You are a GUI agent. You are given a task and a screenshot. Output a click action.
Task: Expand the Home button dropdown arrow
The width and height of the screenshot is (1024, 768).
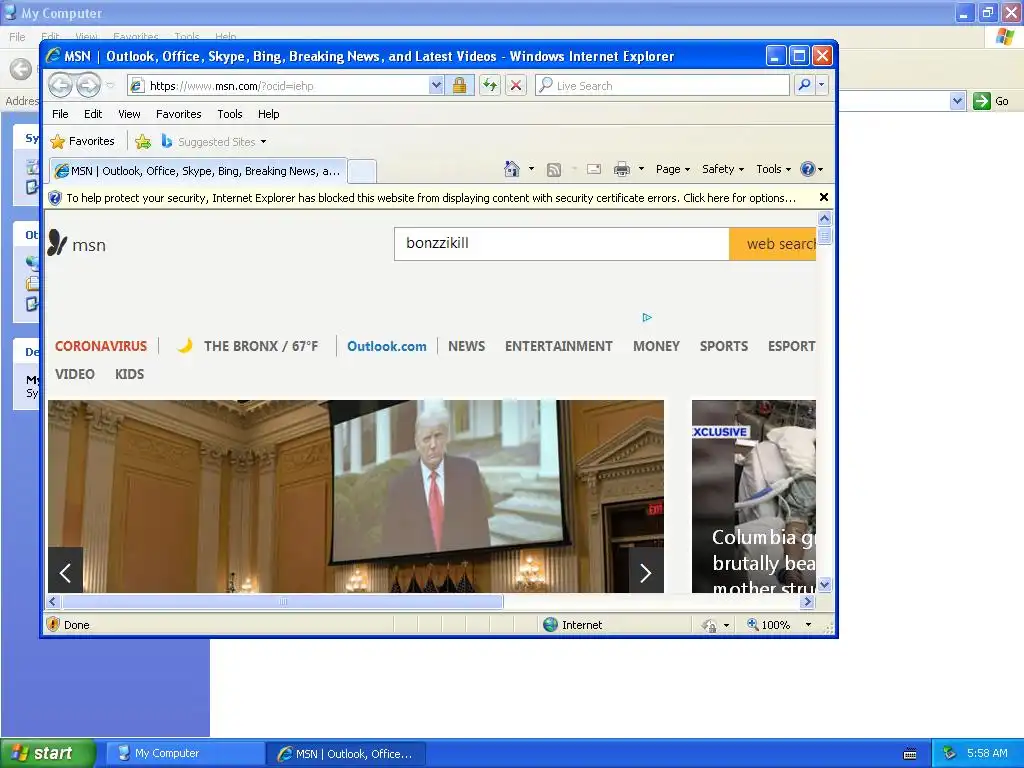point(531,169)
